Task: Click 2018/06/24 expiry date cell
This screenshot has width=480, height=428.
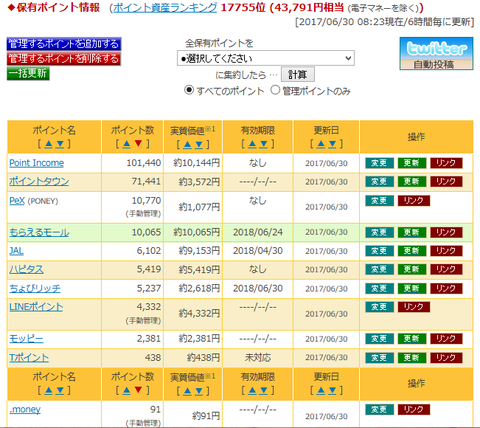Action: click(258, 232)
